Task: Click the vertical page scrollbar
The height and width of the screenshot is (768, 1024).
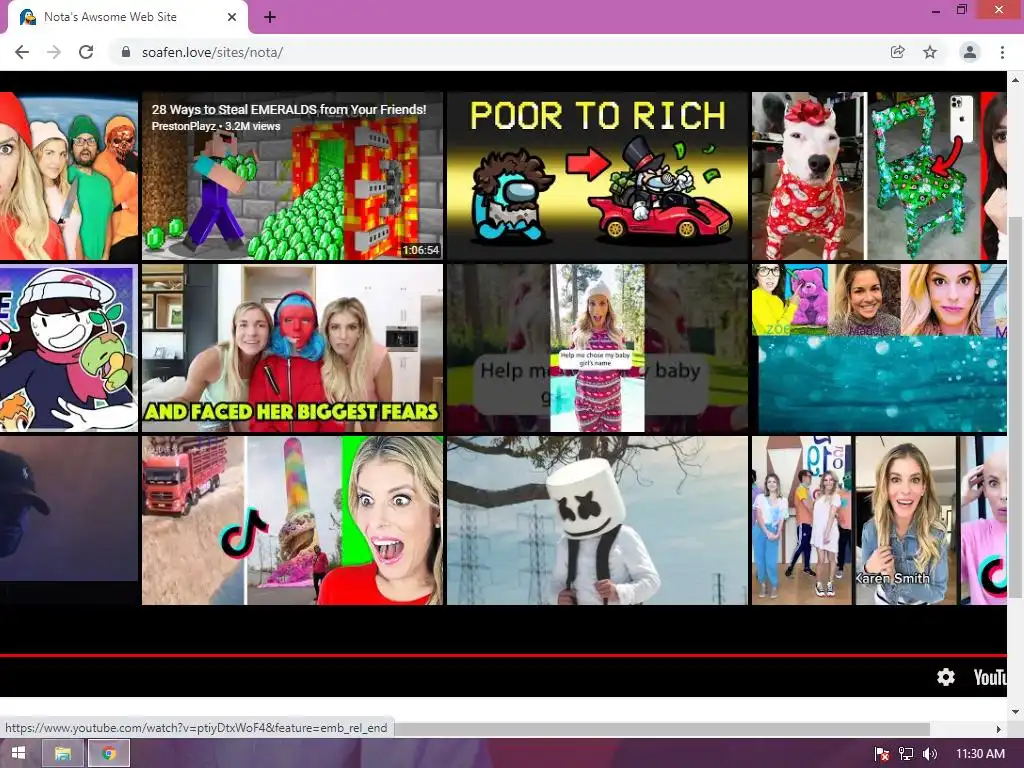Action: click(x=1015, y=405)
